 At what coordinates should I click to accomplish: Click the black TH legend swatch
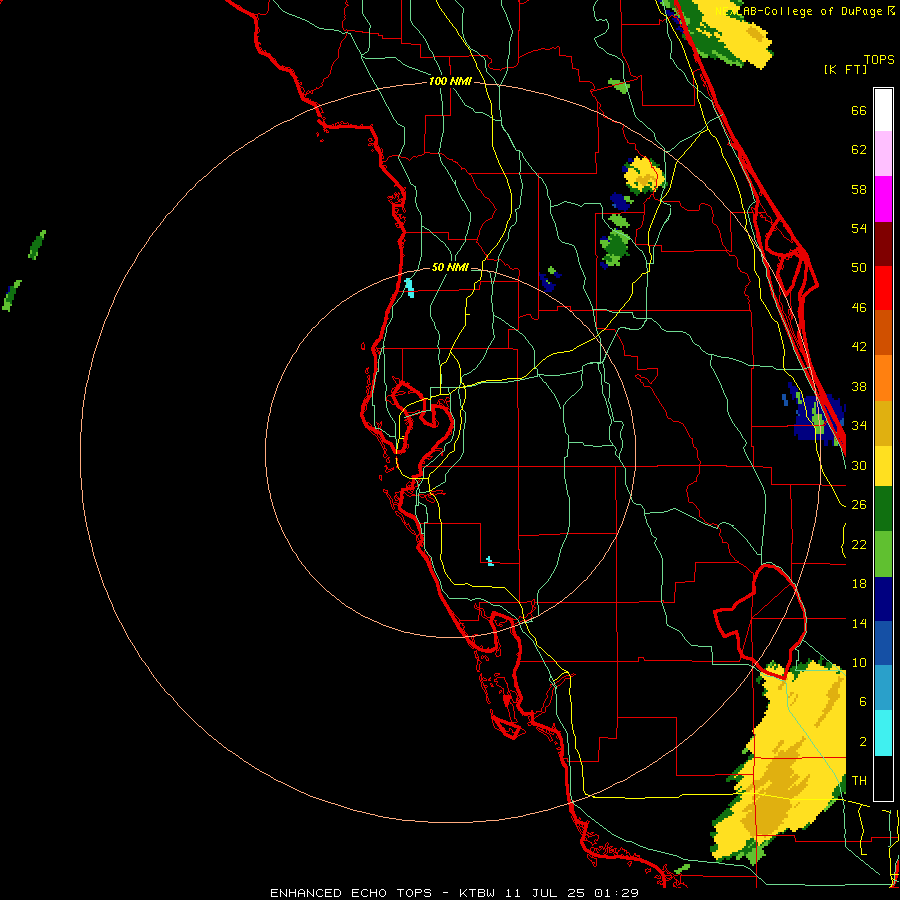[883, 778]
